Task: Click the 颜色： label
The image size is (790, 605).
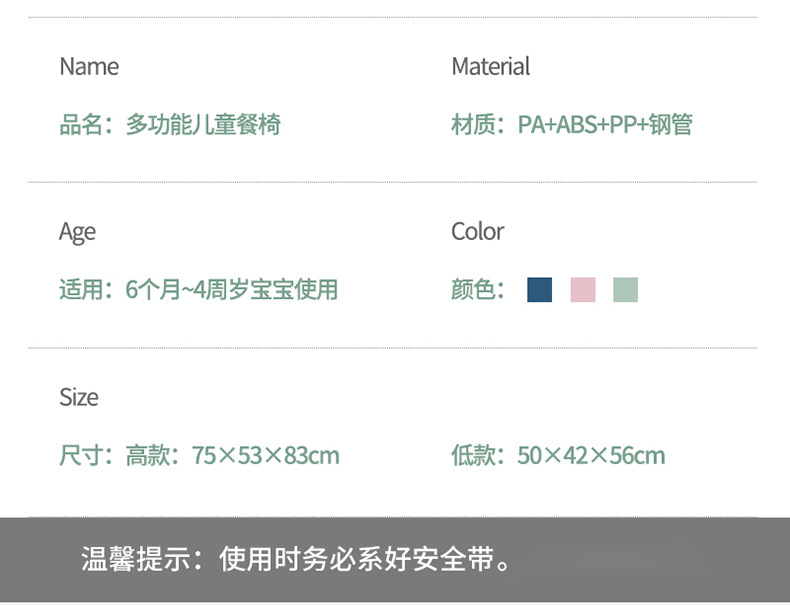Action: tap(480, 290)
